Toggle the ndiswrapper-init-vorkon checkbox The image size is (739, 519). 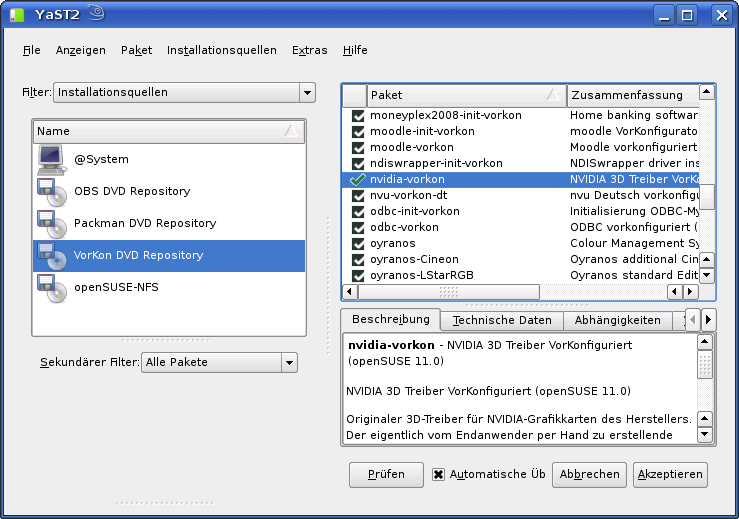point(358,164)
